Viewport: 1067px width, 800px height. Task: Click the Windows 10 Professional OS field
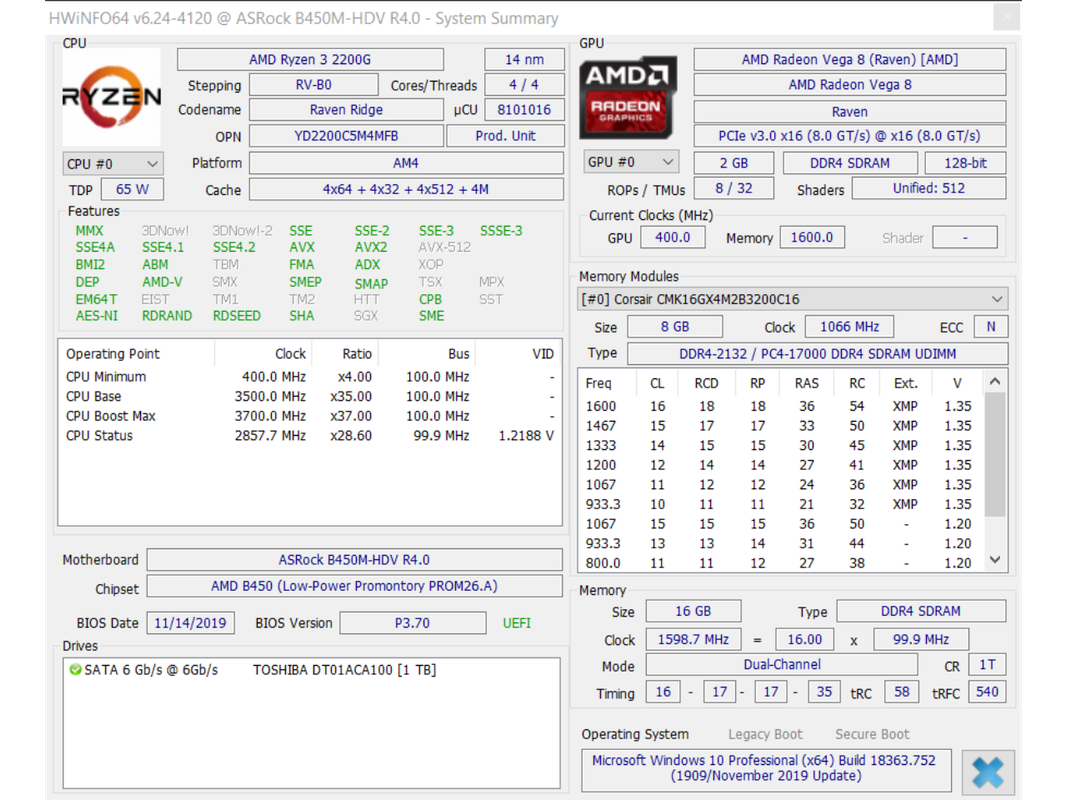(766, 769)
